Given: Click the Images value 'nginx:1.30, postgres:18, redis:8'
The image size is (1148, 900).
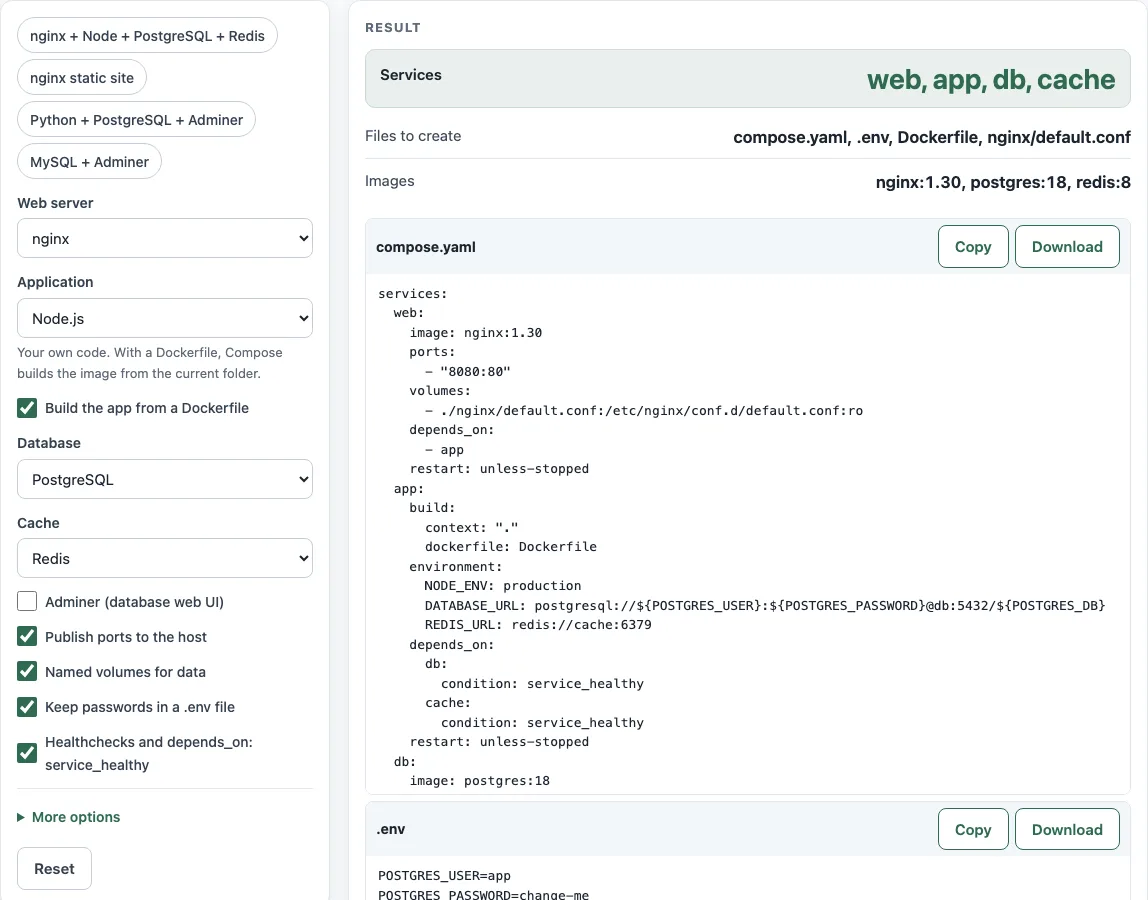Looking at the screenshot, I should coord(1003,182).
